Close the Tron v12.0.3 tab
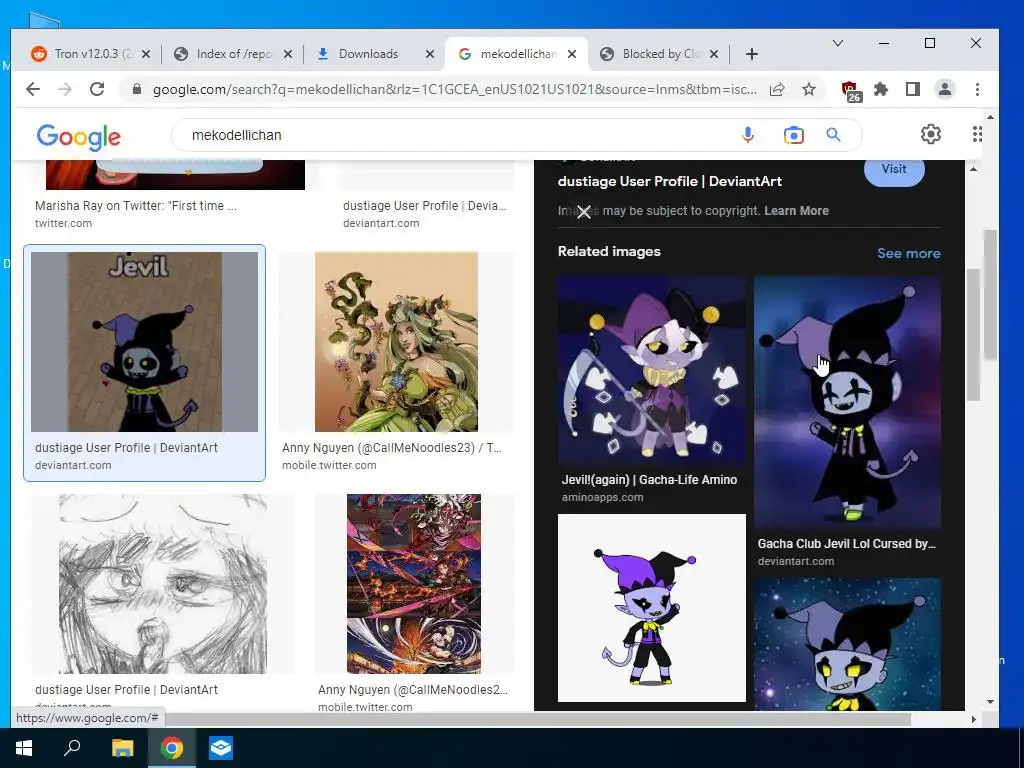The height and width of the screenshot is (768, 1024). pyautogui.click(x=146, y=54)
